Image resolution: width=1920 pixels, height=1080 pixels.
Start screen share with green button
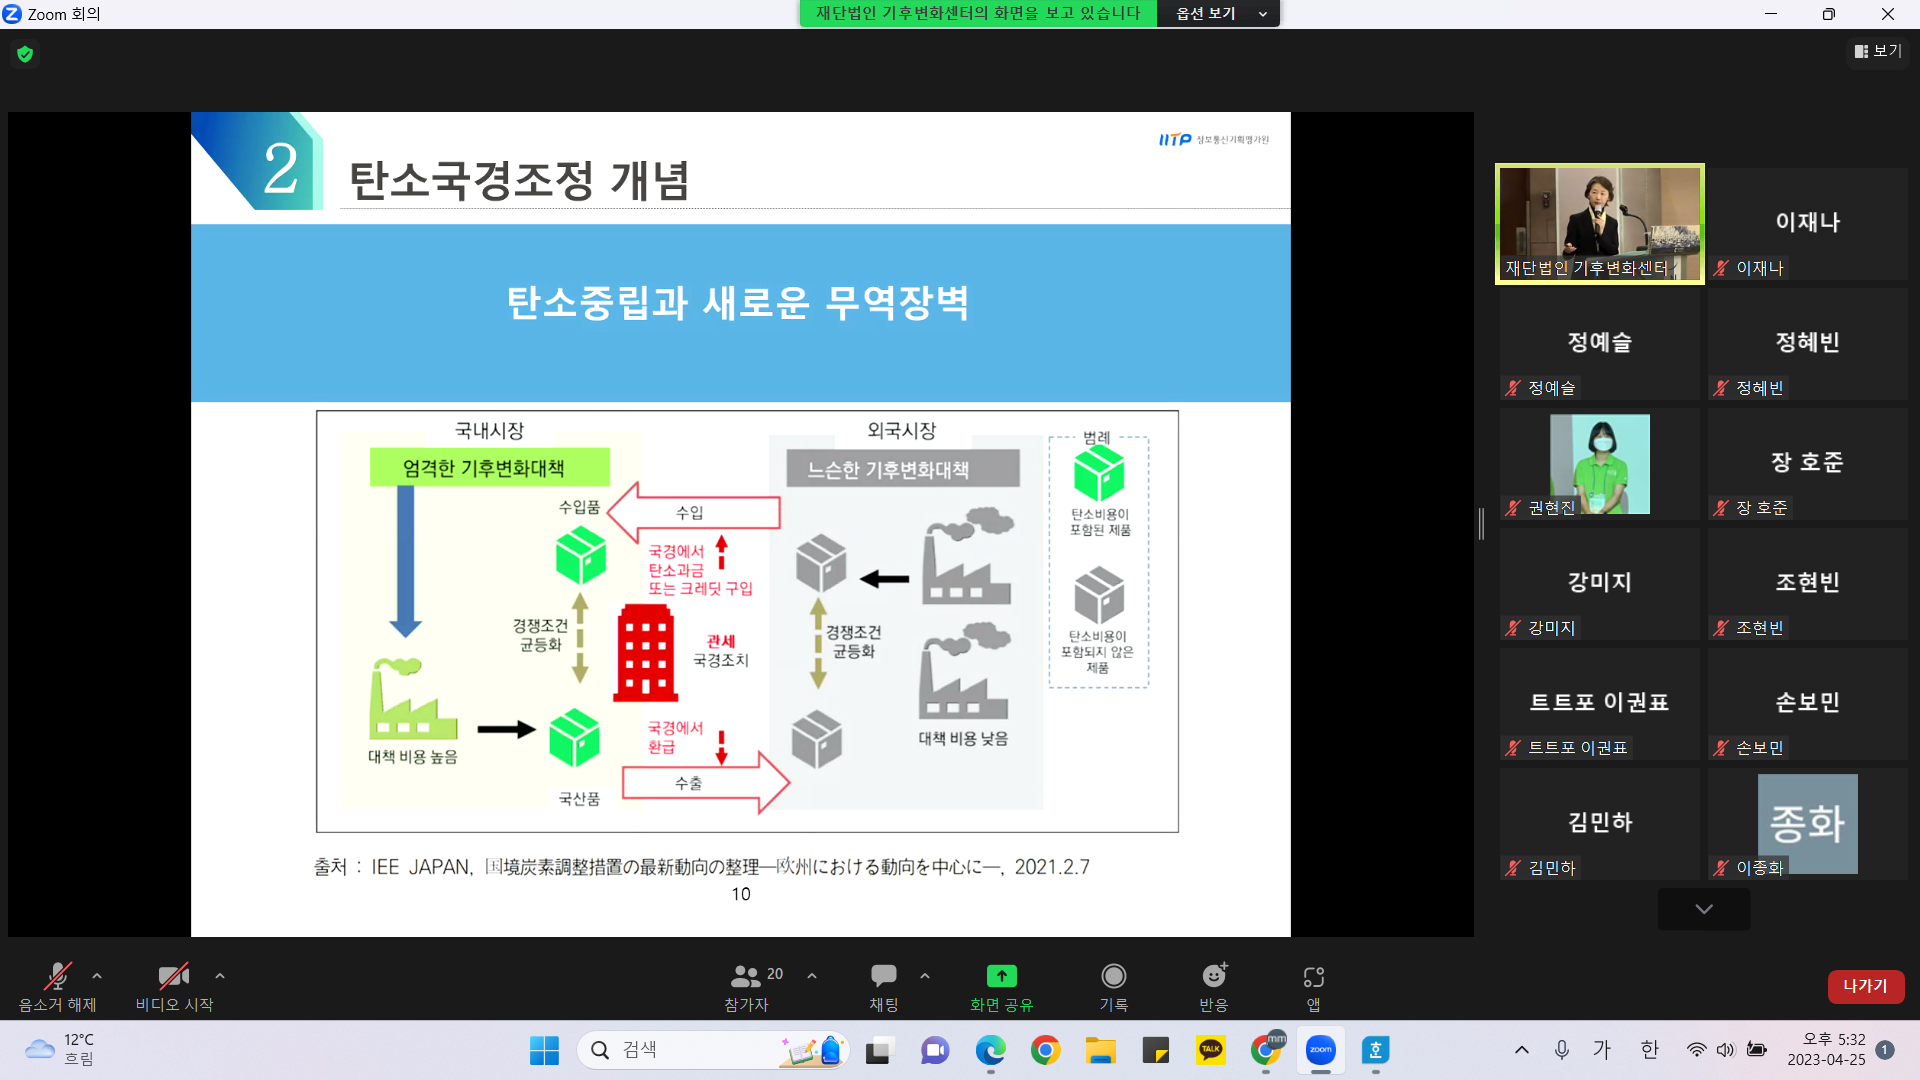[1001, 986]
